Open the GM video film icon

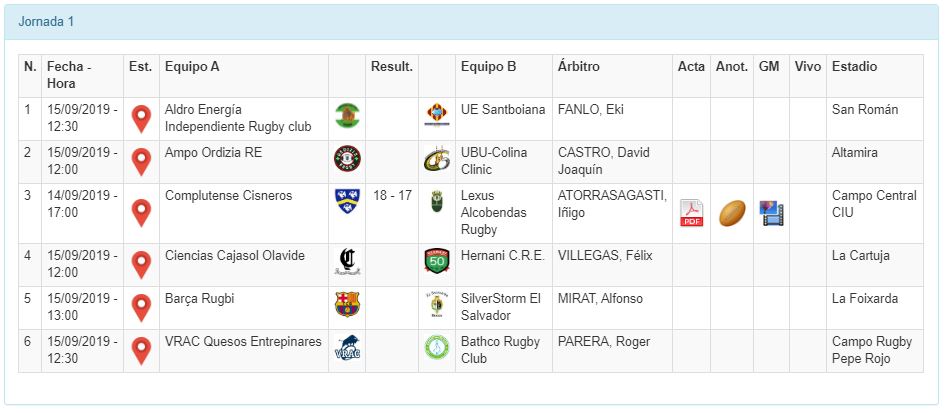(770, 213)
